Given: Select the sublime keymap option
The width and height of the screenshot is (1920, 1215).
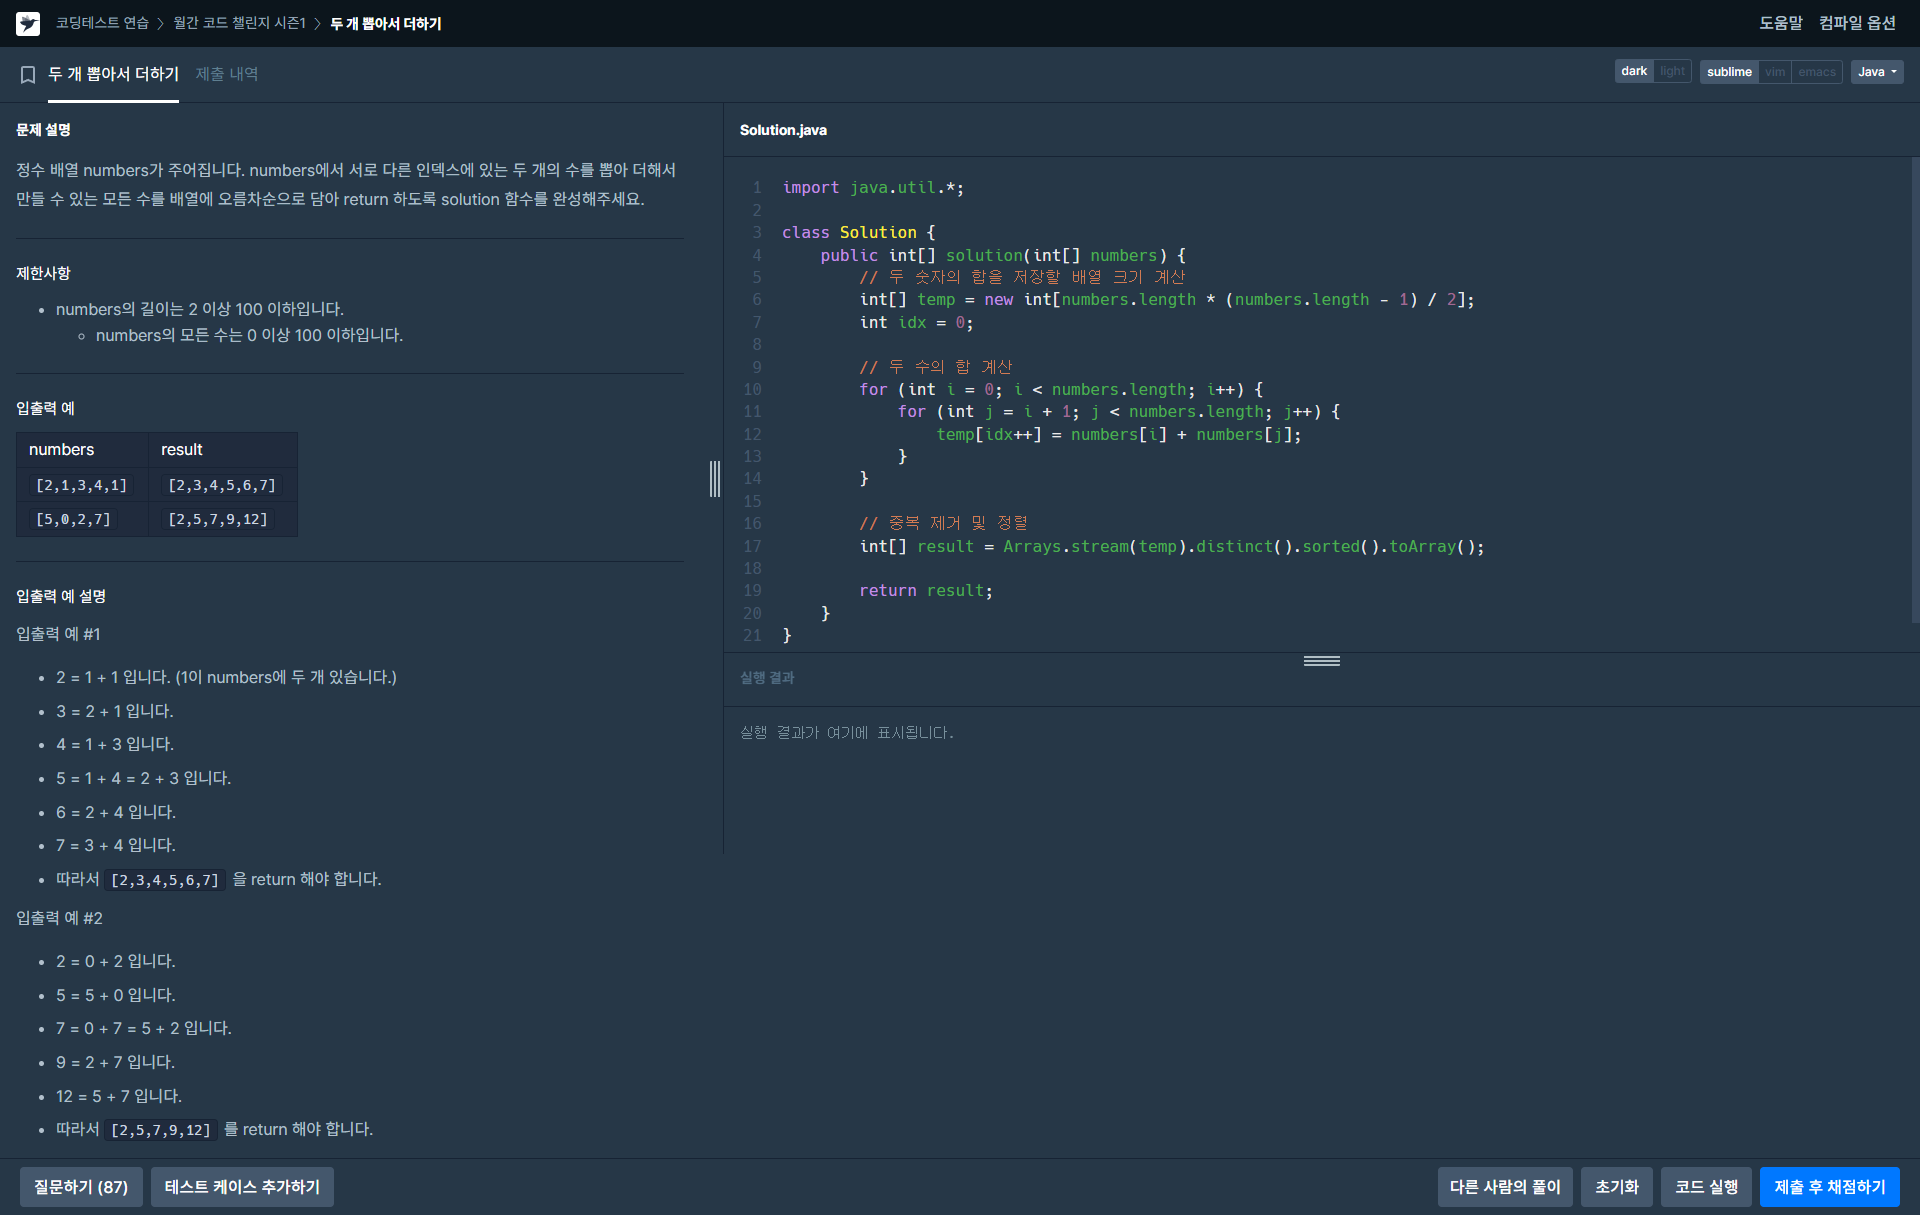Looking at the screenshot, I should [1729, 72].
